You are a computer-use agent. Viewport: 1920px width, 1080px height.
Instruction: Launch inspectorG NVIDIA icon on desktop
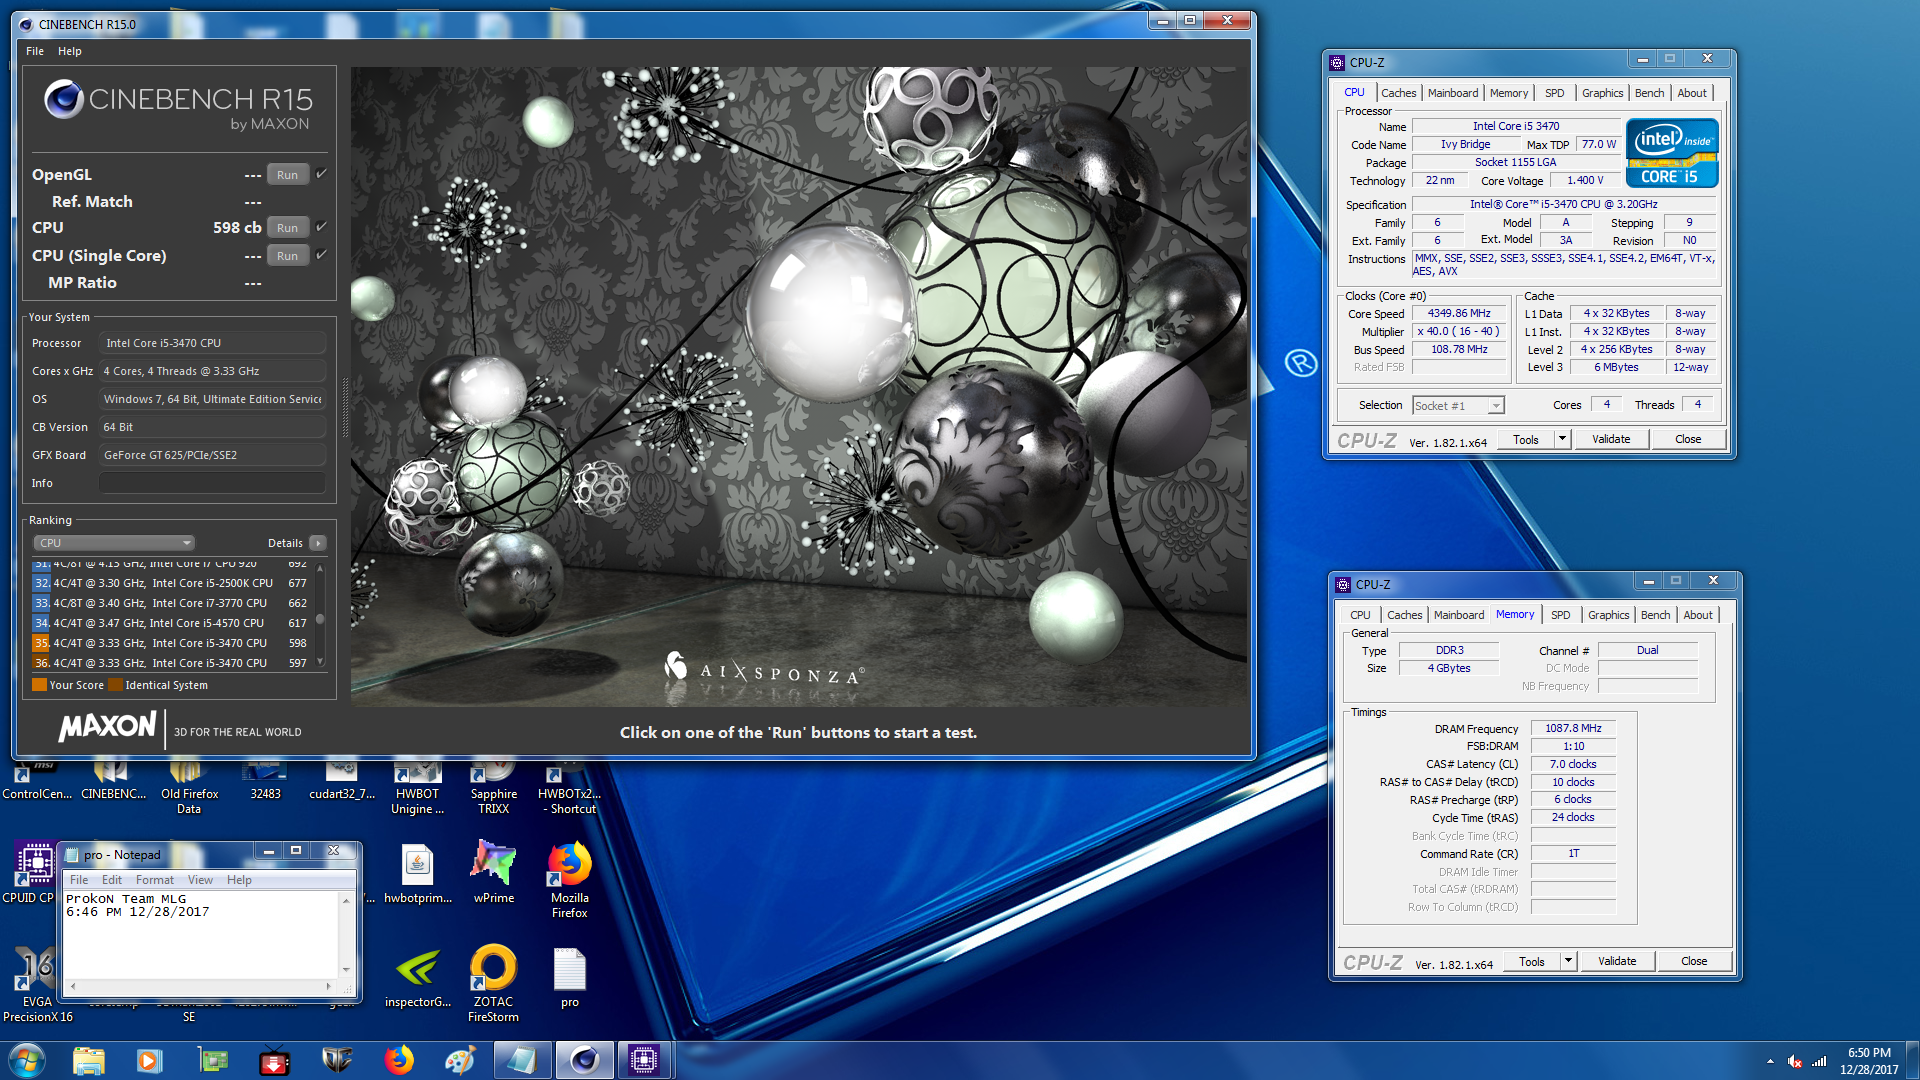click(418, 976)
